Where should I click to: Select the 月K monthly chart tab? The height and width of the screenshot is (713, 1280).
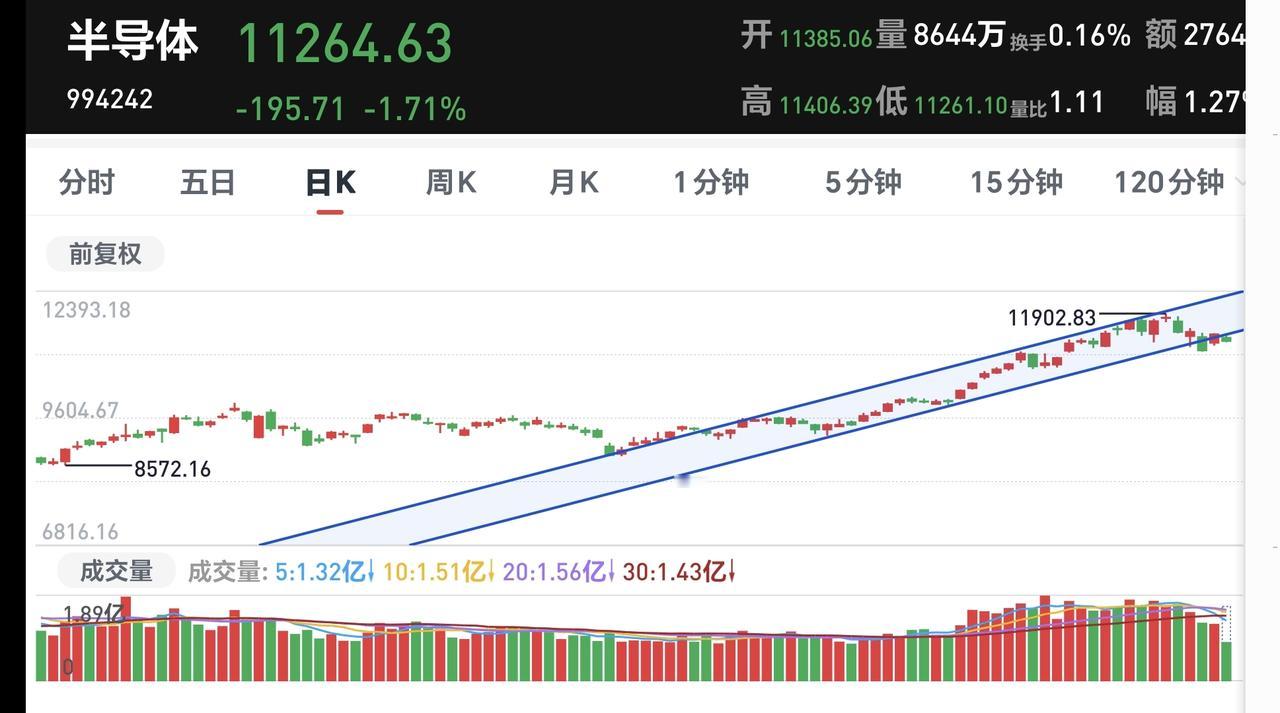pyautogui.click(x=573, y=182)
